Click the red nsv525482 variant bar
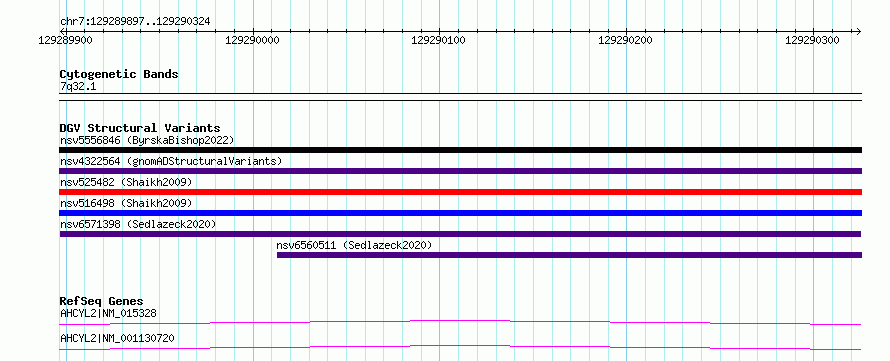Viewport: 890px width, 361px height. [x=460, y=192]
